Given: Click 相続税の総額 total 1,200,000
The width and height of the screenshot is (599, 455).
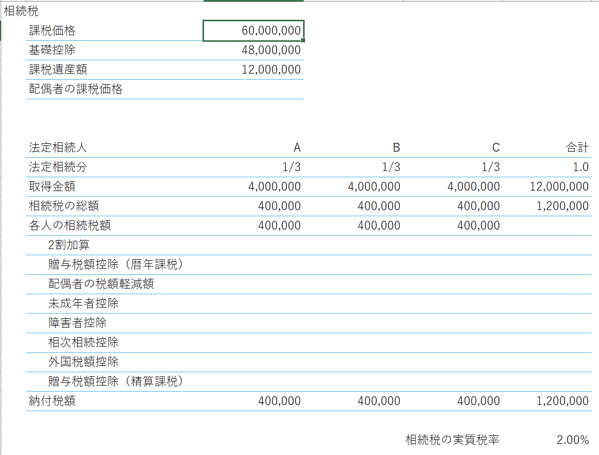Looking at the screenshot, I should [547, 206].
